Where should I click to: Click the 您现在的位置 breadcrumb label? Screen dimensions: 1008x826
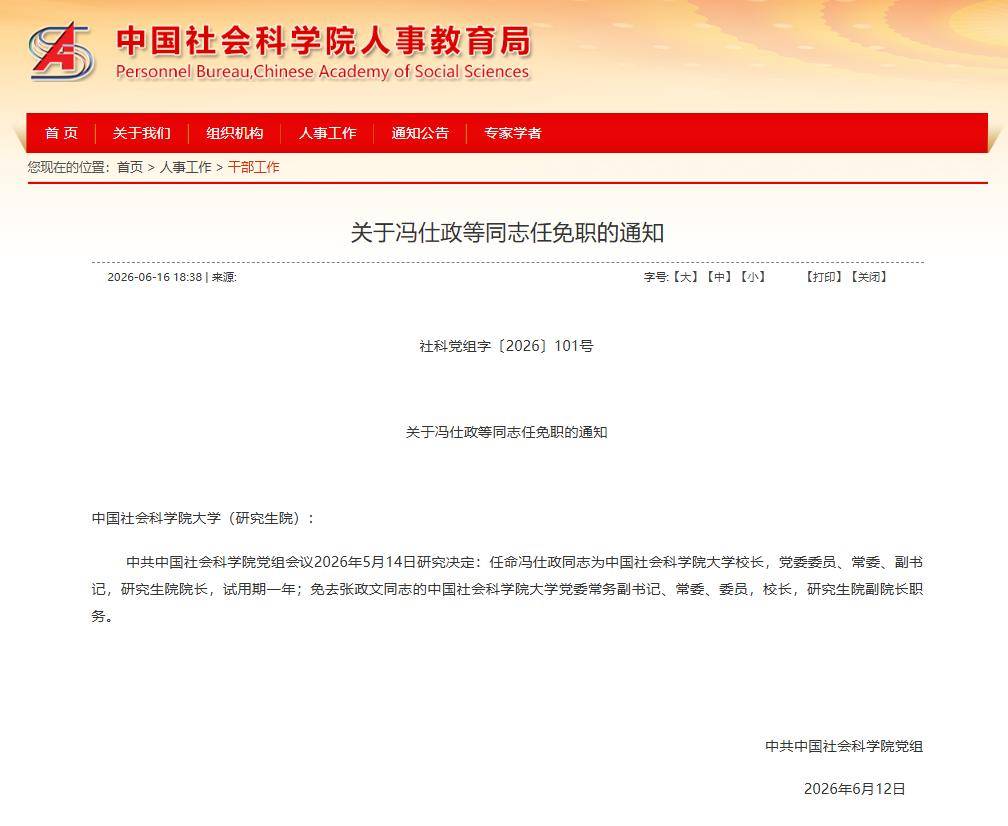68,167
